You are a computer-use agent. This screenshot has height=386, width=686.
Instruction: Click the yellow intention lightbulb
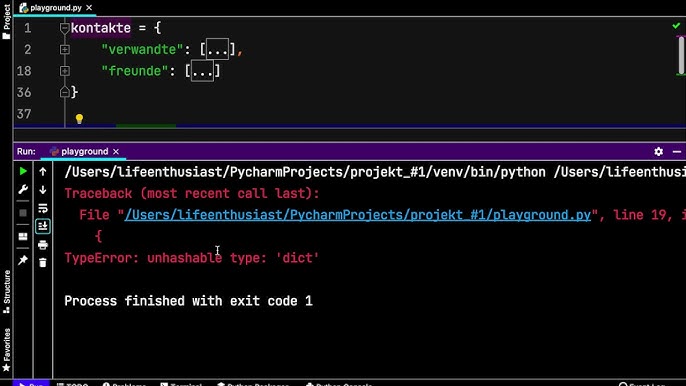[79, 119]
